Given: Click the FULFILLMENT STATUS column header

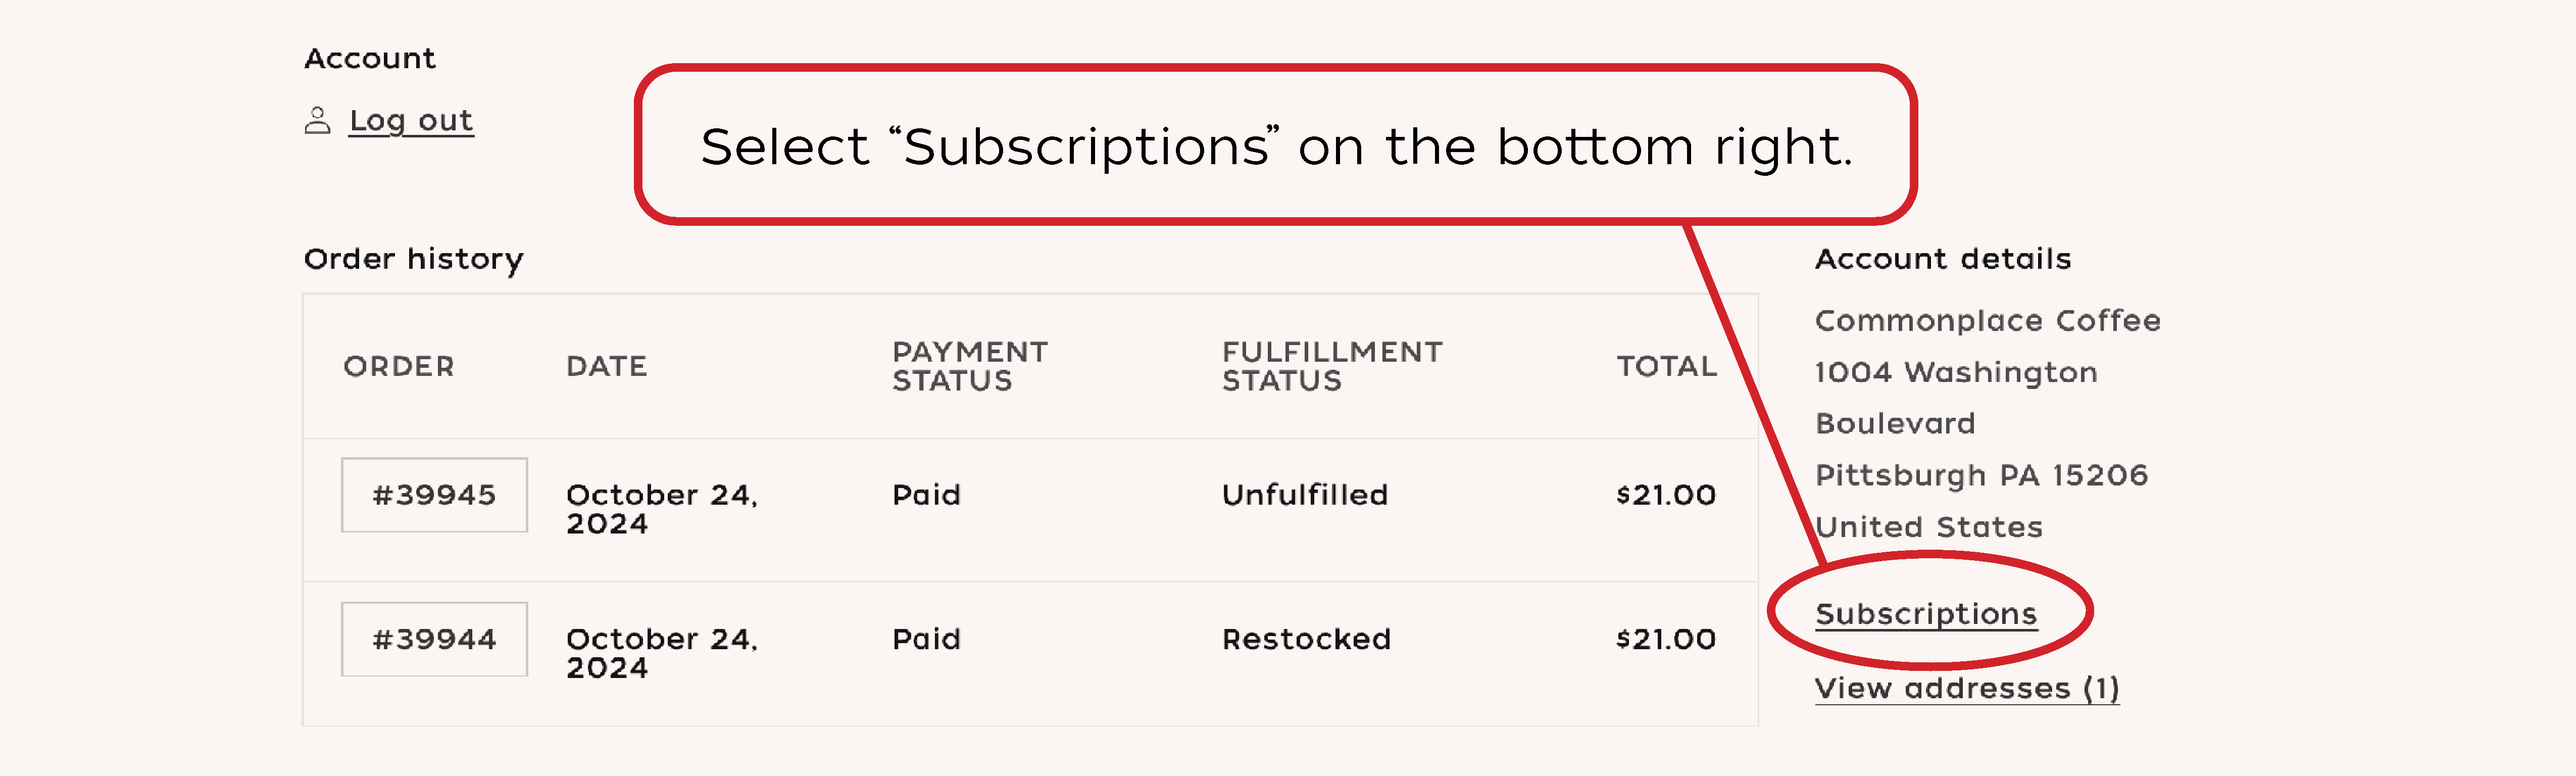Looking at the screenshot, I should click(x=1331, y=366).
